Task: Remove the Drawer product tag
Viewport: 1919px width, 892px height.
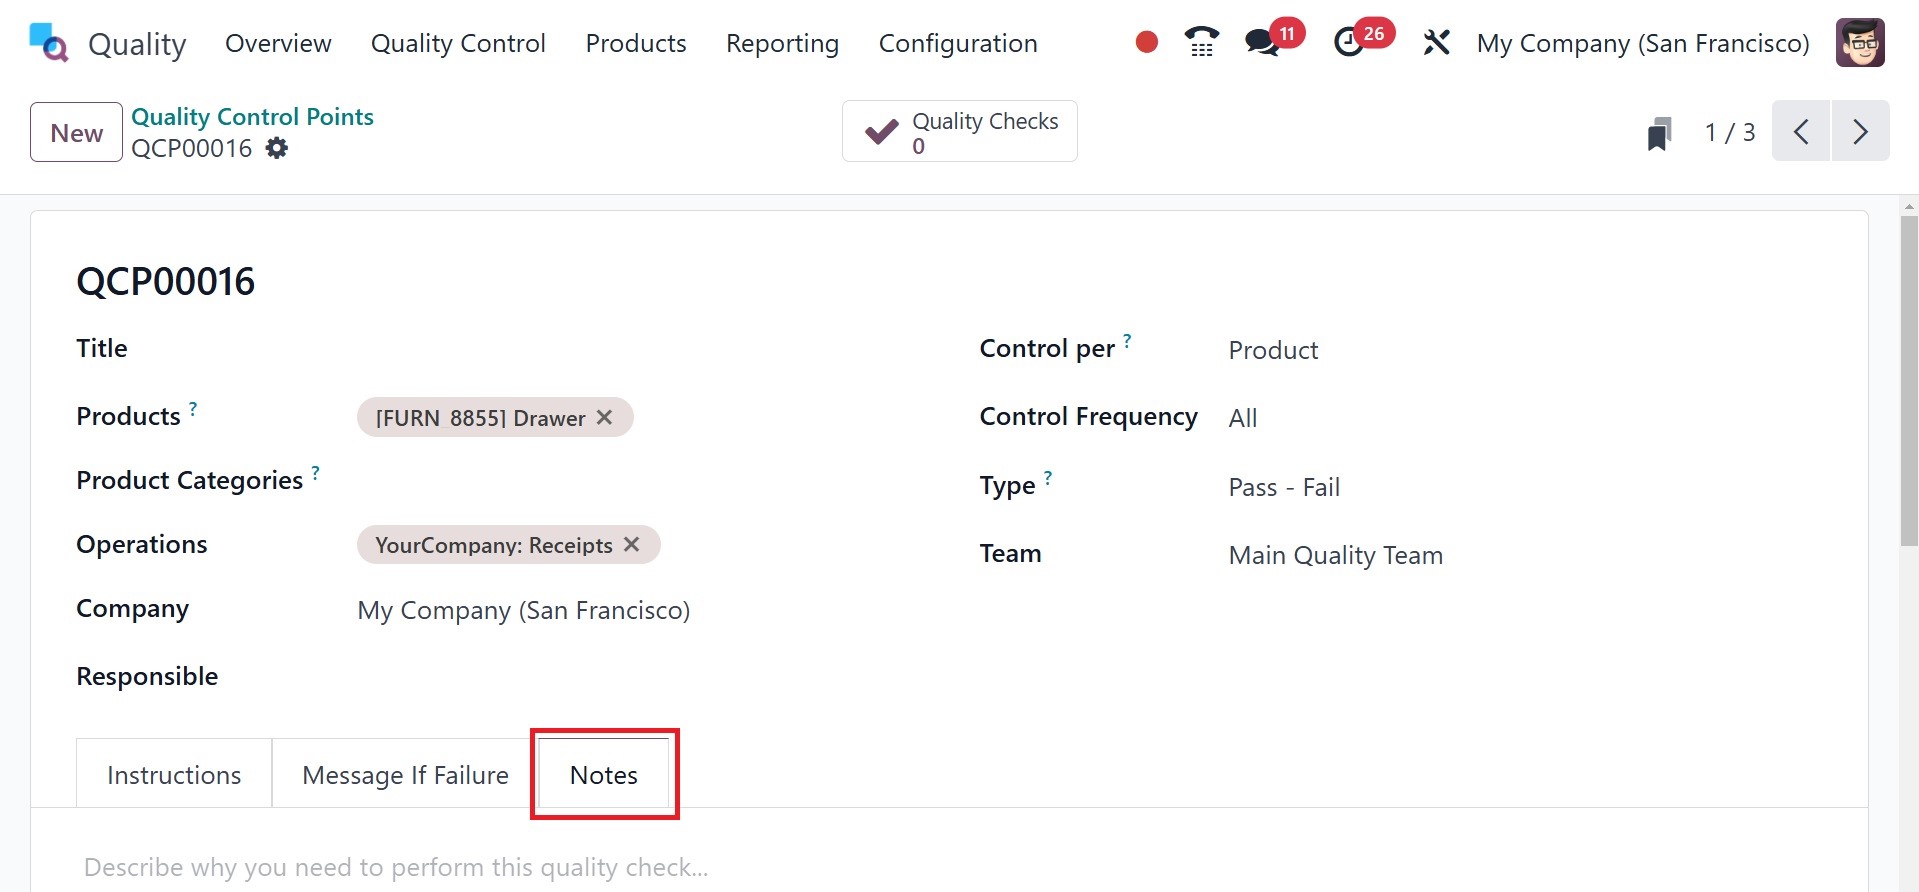Action: tap(605, 417)
